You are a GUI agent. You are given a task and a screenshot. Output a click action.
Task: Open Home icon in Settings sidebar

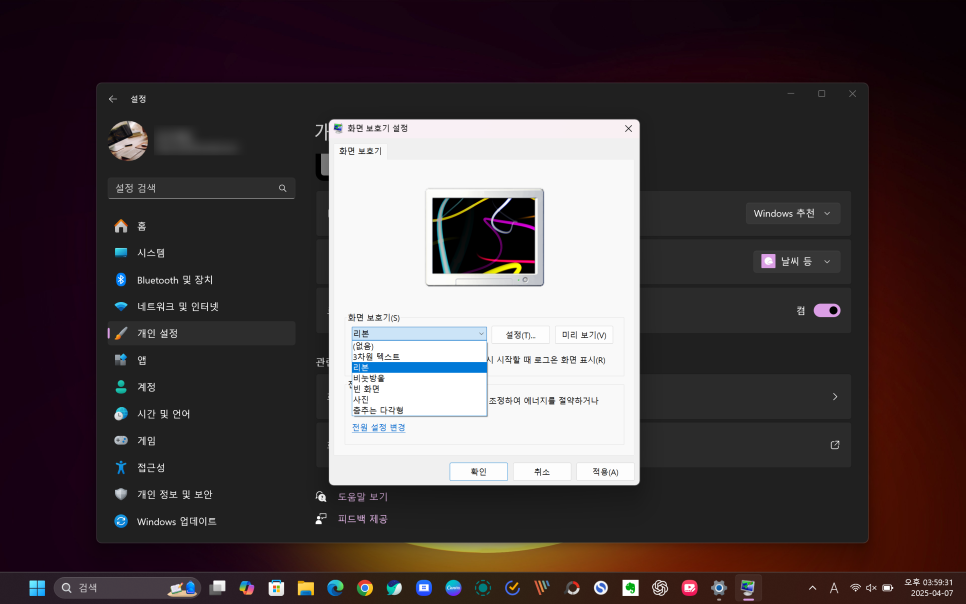121,226
